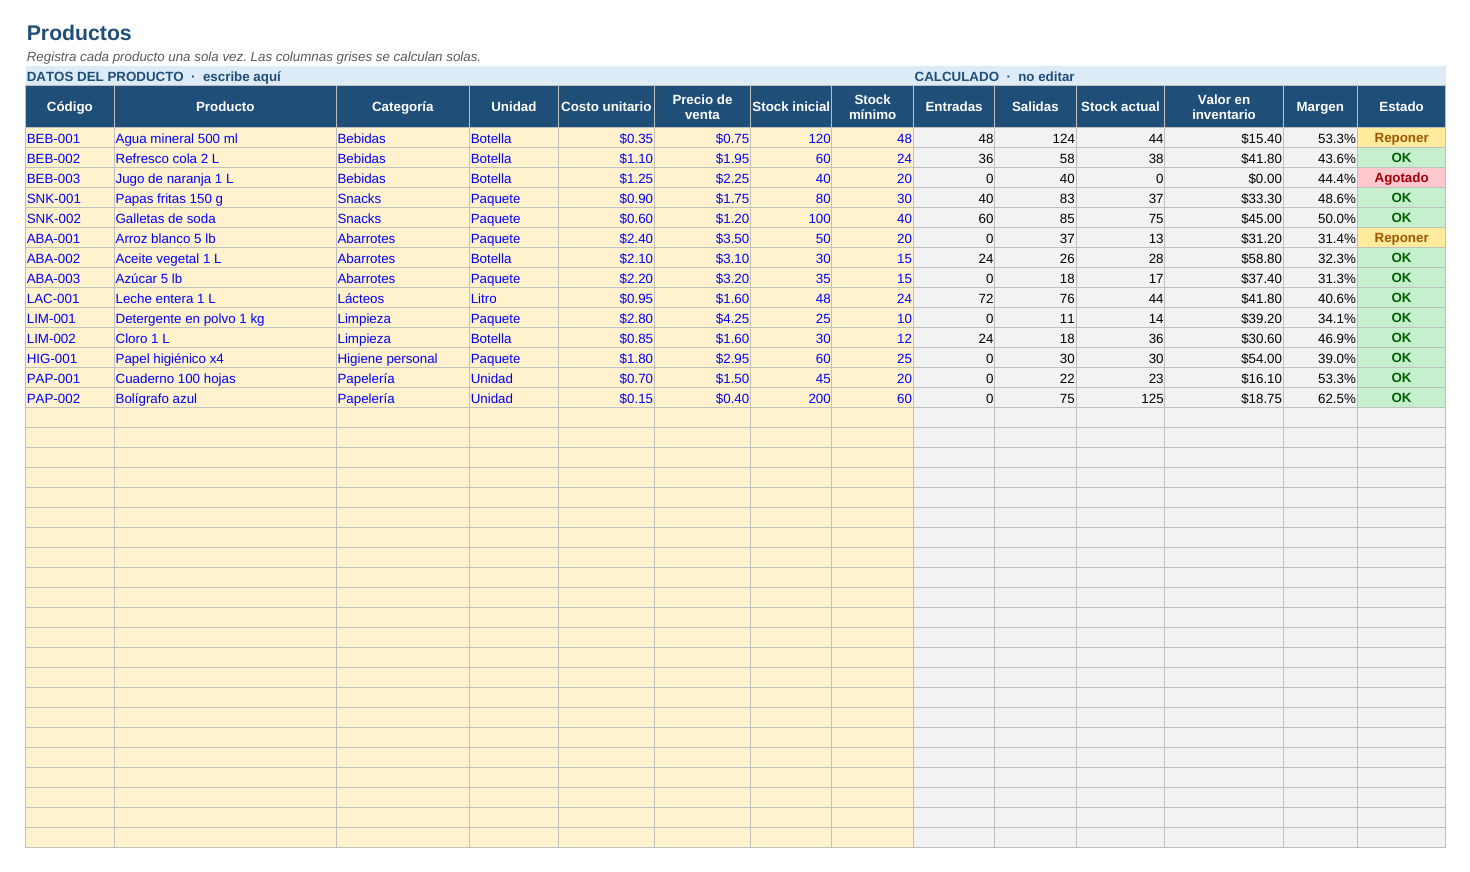This screenshot has width=1470, height=872.
Task: Click the Reponer status for Arroz blanco
Action: (1401, 238)
